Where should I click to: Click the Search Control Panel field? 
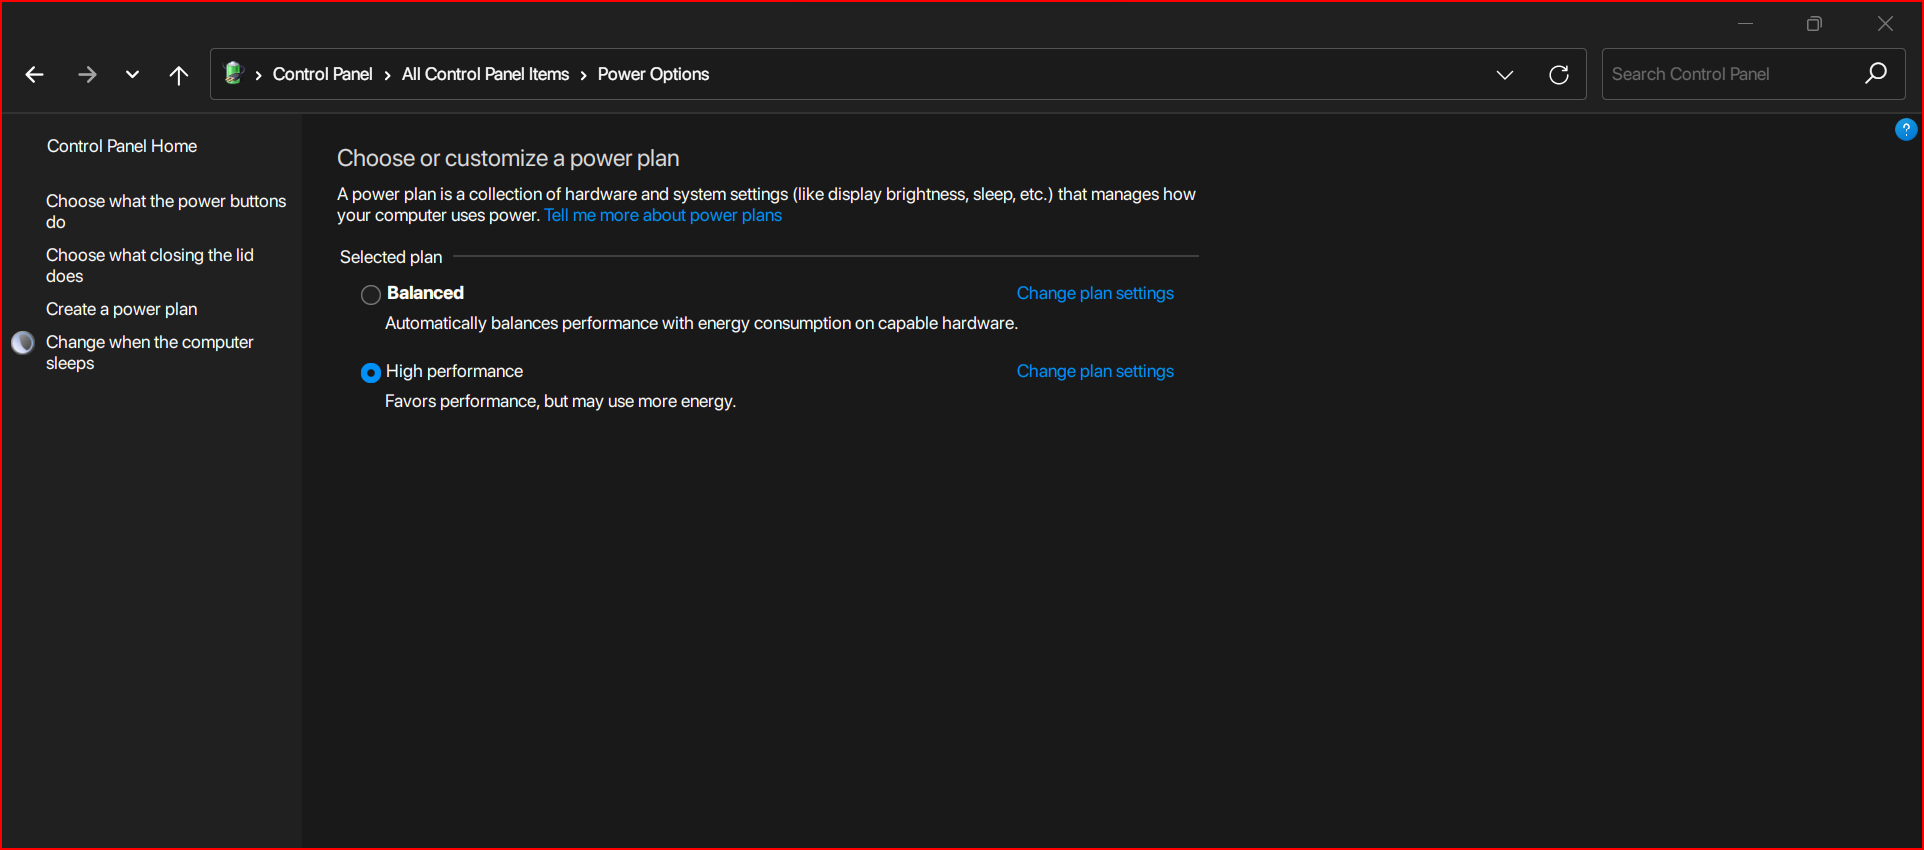coord(1730,74)
